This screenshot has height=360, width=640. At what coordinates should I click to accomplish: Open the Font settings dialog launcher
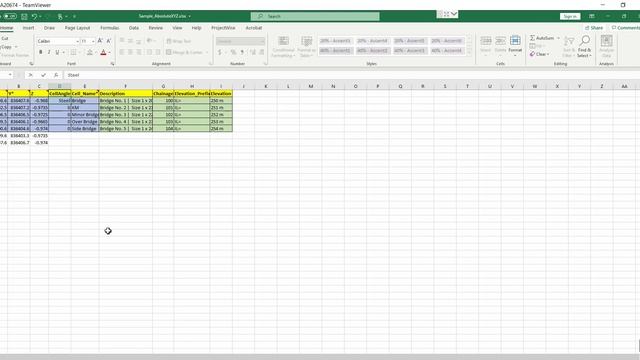pyautogui.click(x=112, y=64)
